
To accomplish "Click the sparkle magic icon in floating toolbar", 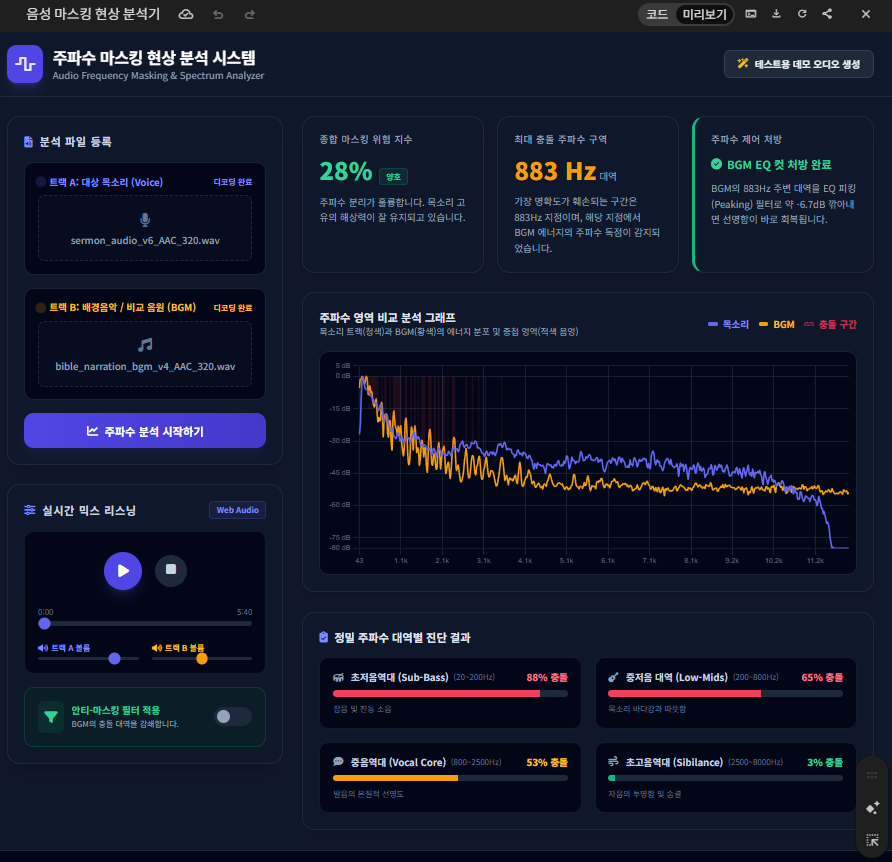I will click(872, 808).
